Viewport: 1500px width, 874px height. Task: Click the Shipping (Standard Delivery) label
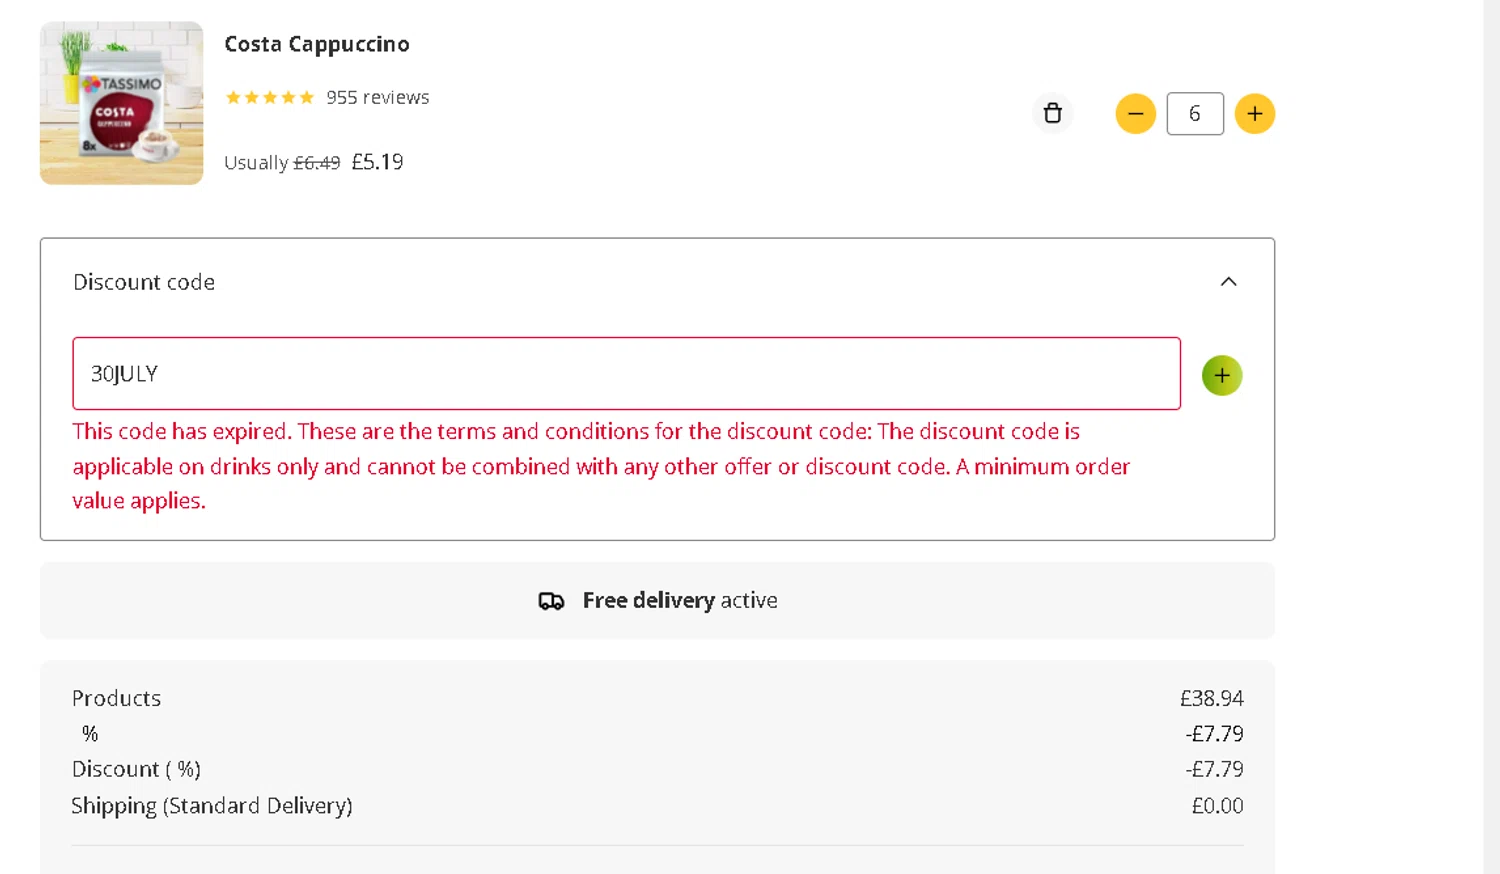[211, 806]
